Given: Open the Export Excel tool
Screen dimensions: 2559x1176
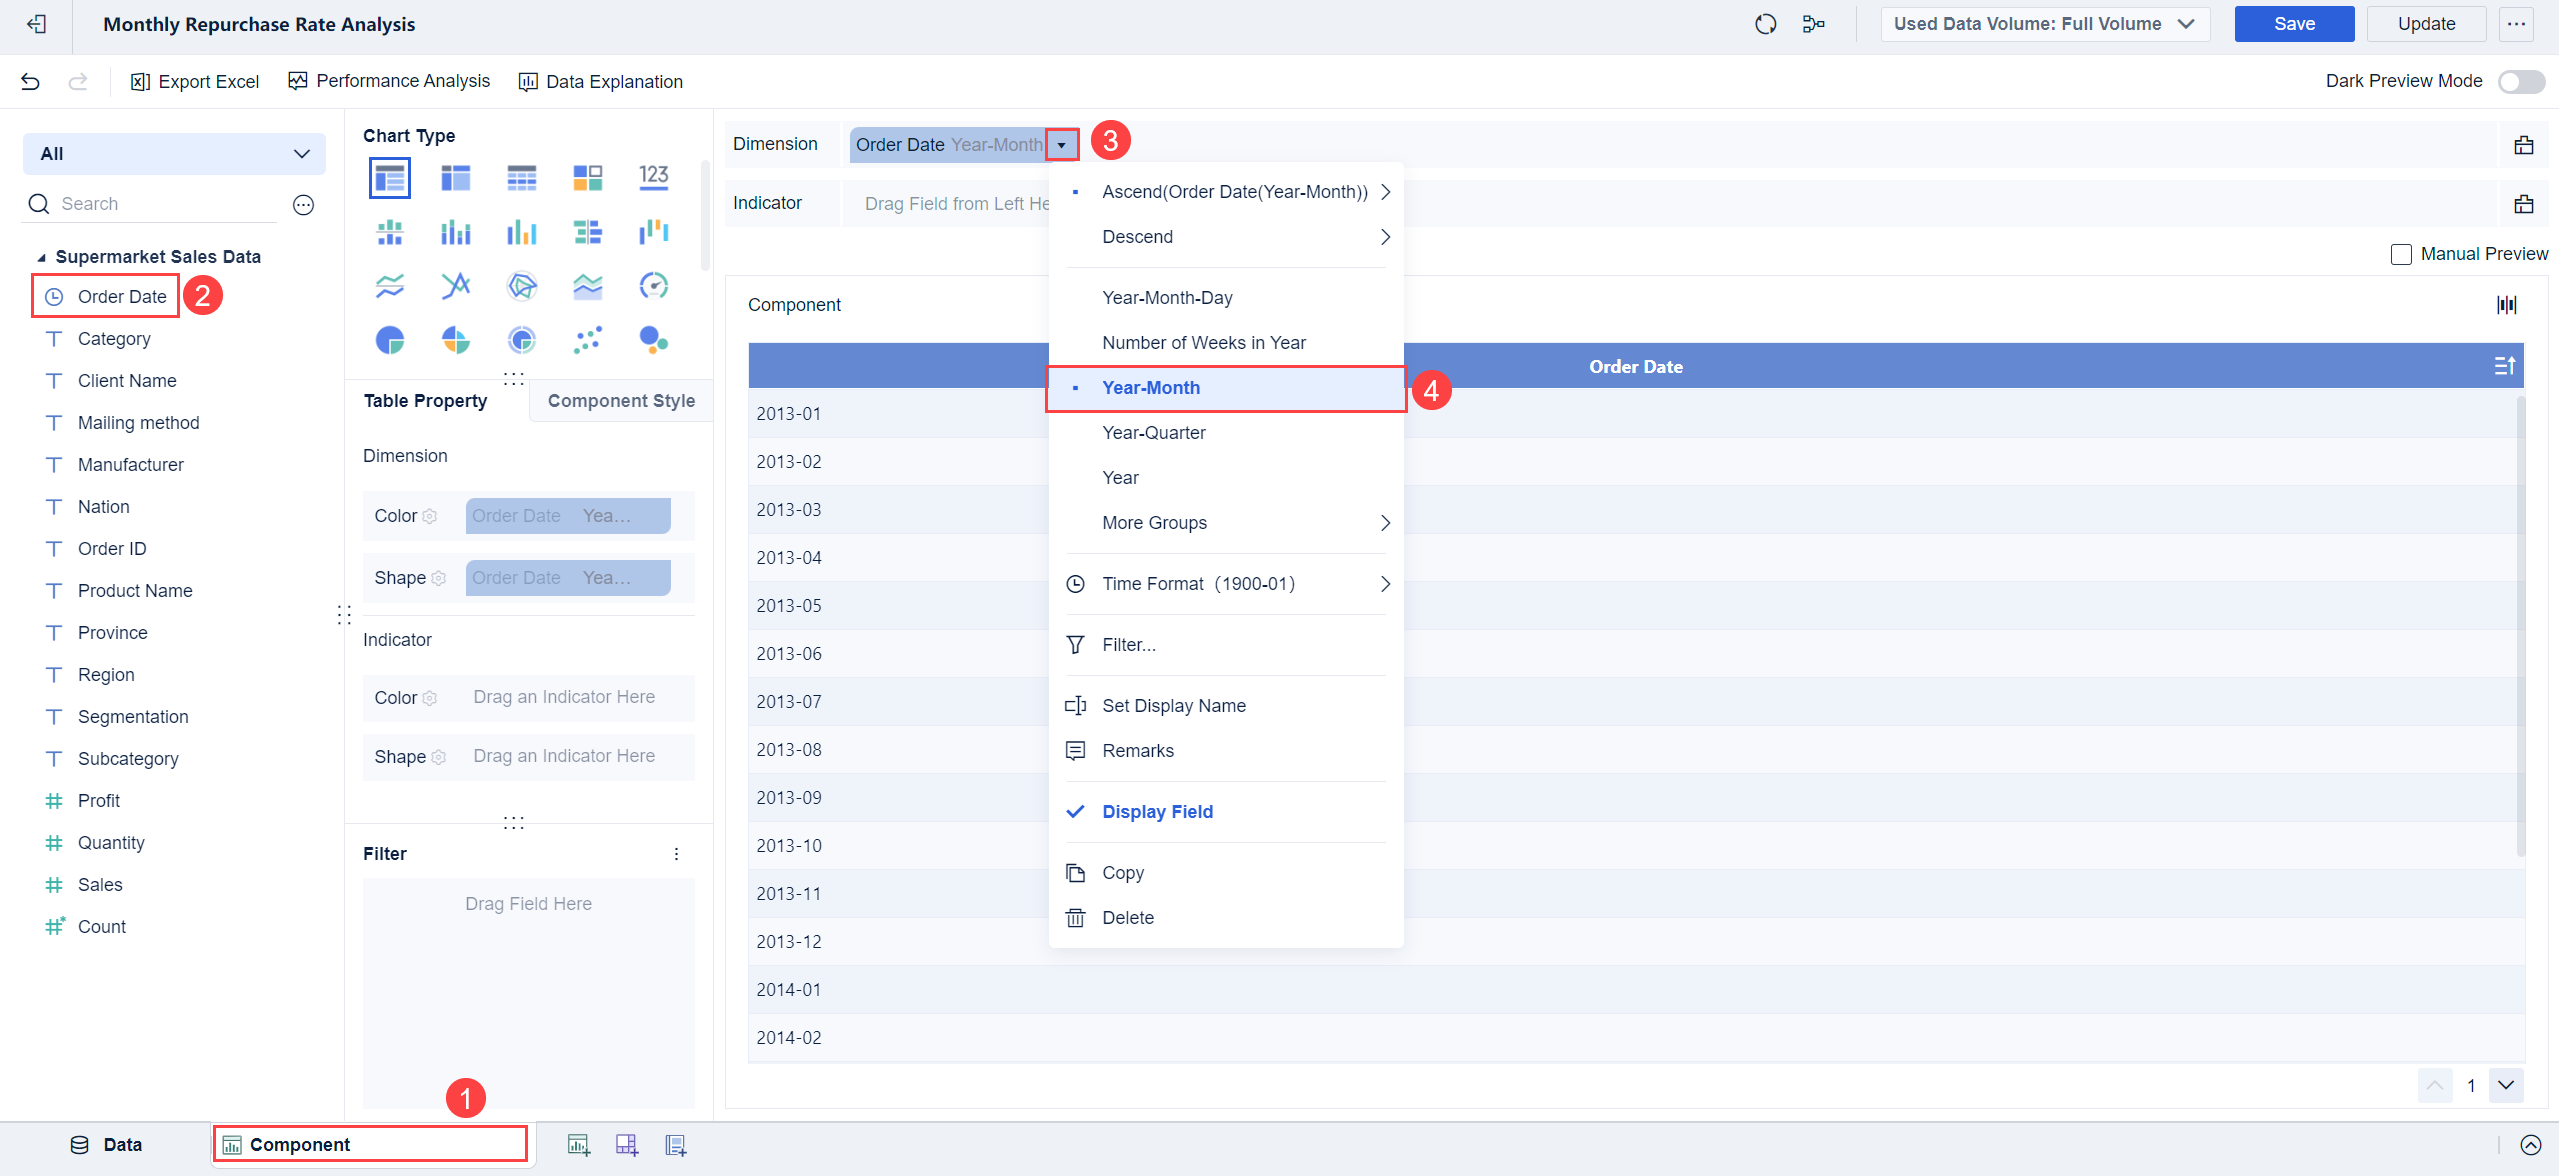Looking at the screenshot, I should 195,82.
